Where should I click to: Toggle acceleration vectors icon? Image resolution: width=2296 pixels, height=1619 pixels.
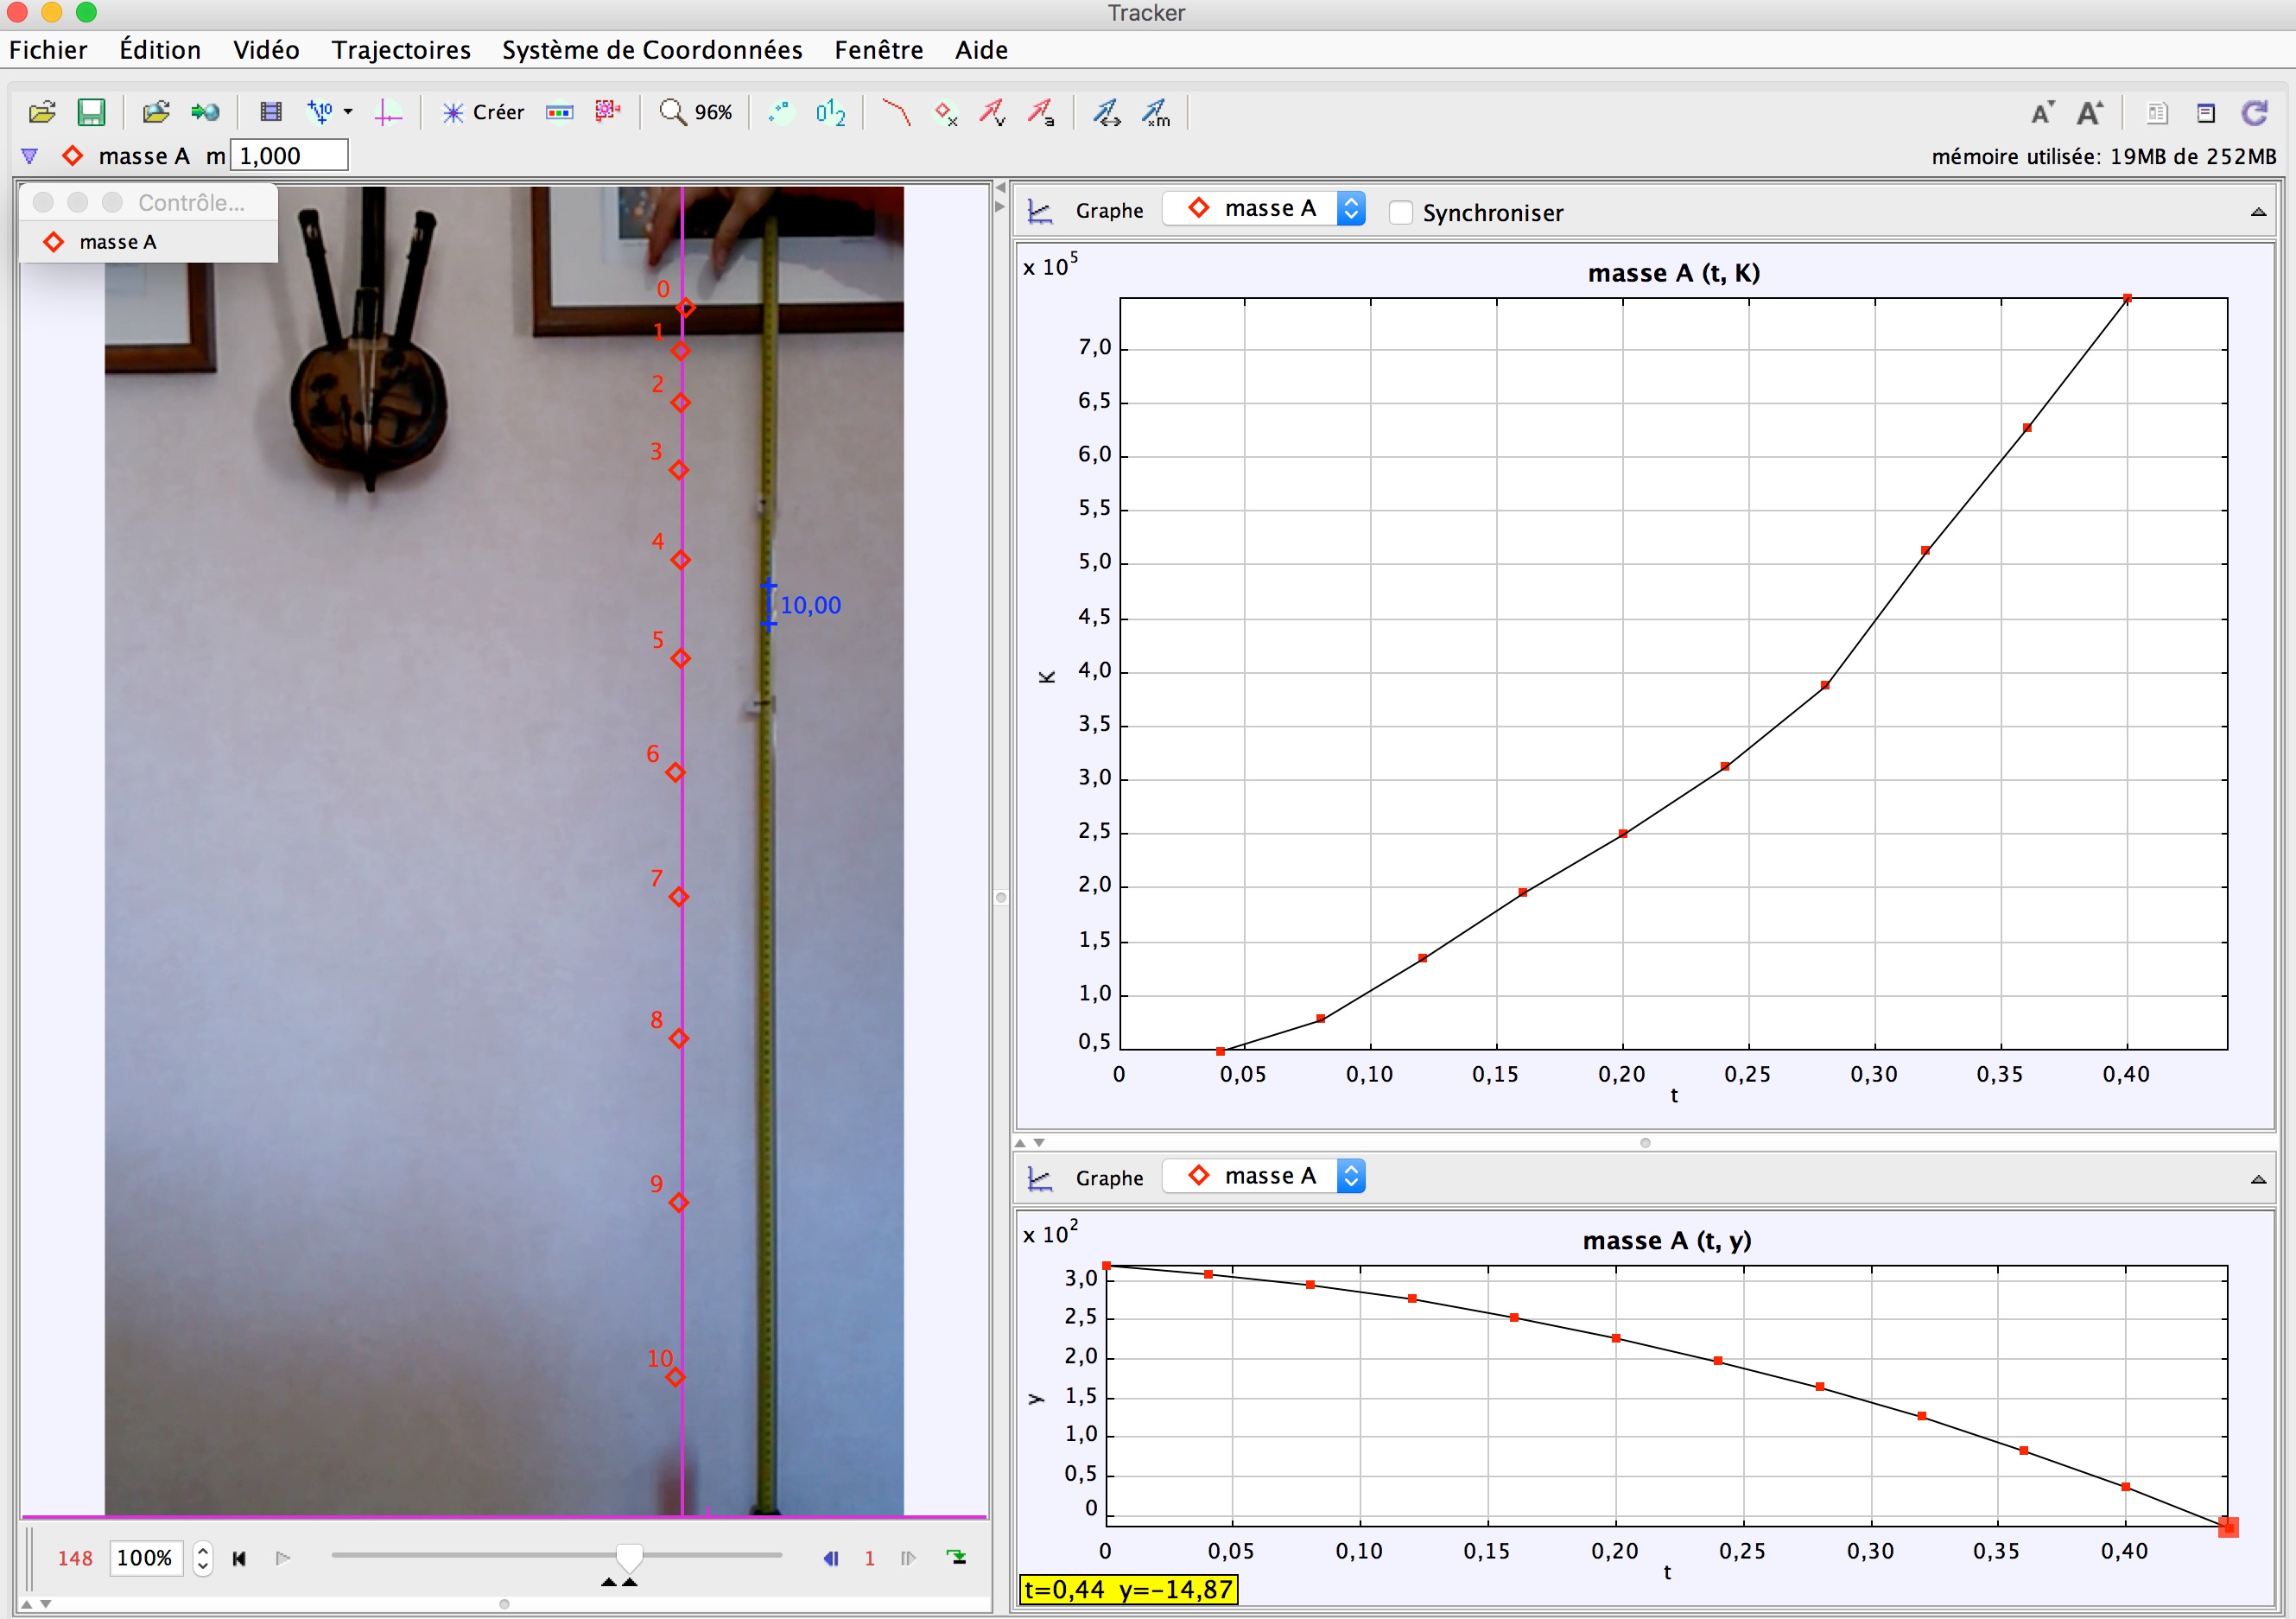click(1041, 112)
